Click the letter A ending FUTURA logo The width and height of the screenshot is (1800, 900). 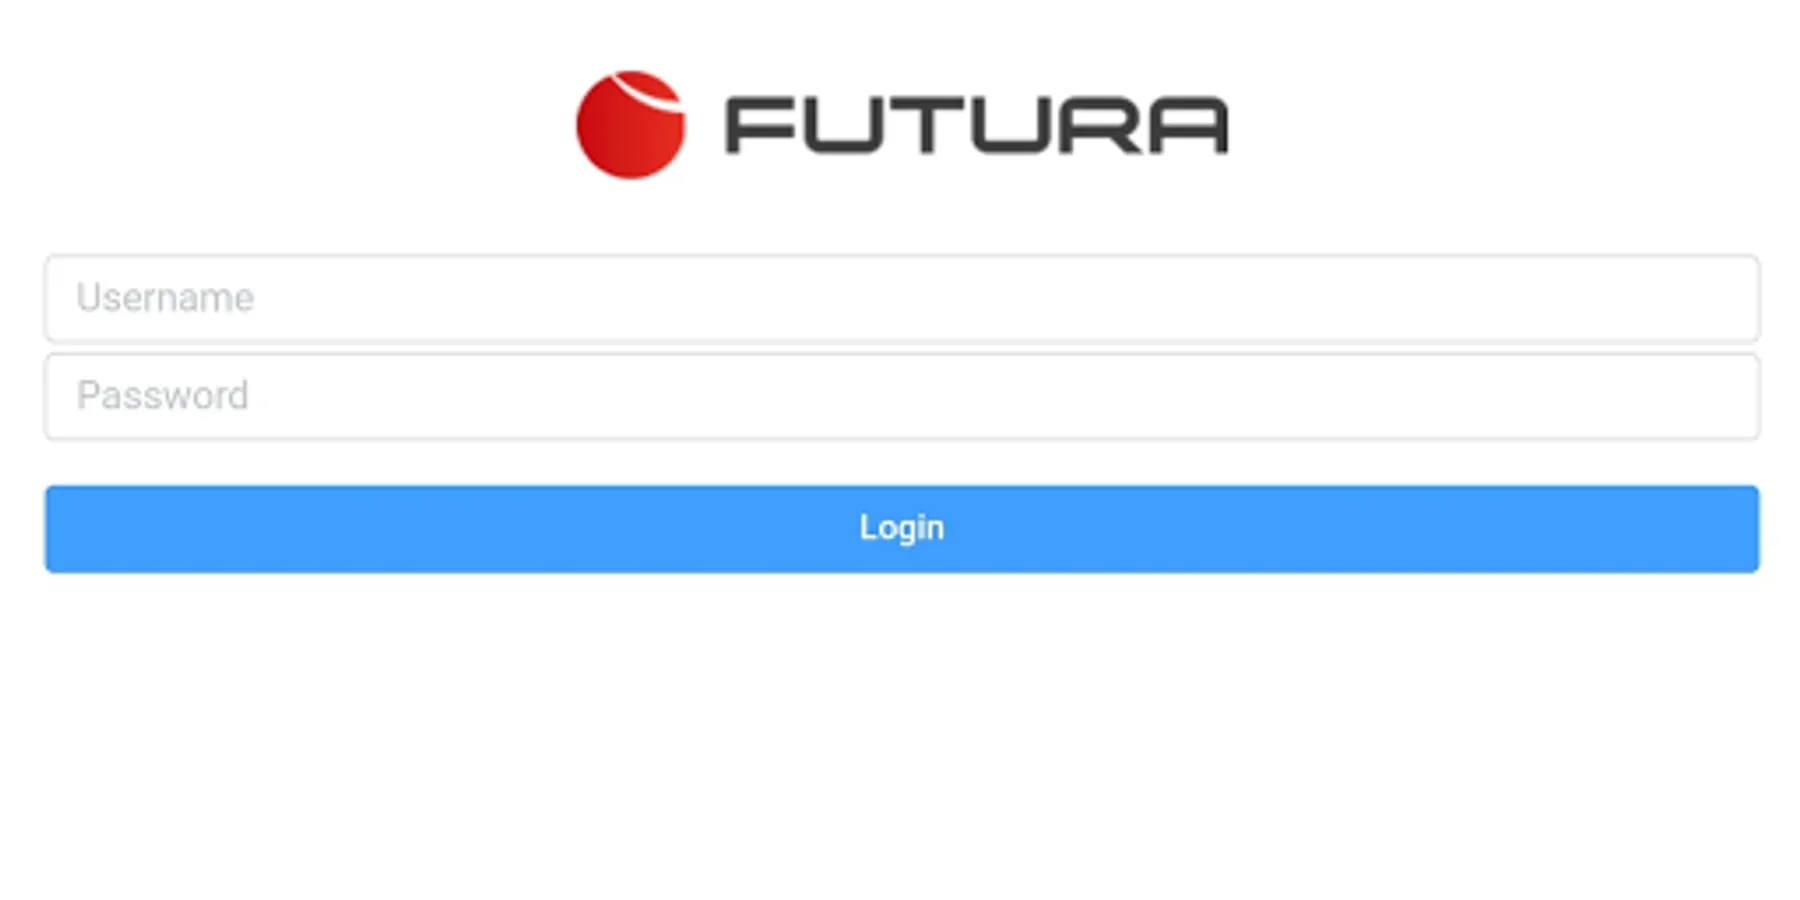(1188, 126)
